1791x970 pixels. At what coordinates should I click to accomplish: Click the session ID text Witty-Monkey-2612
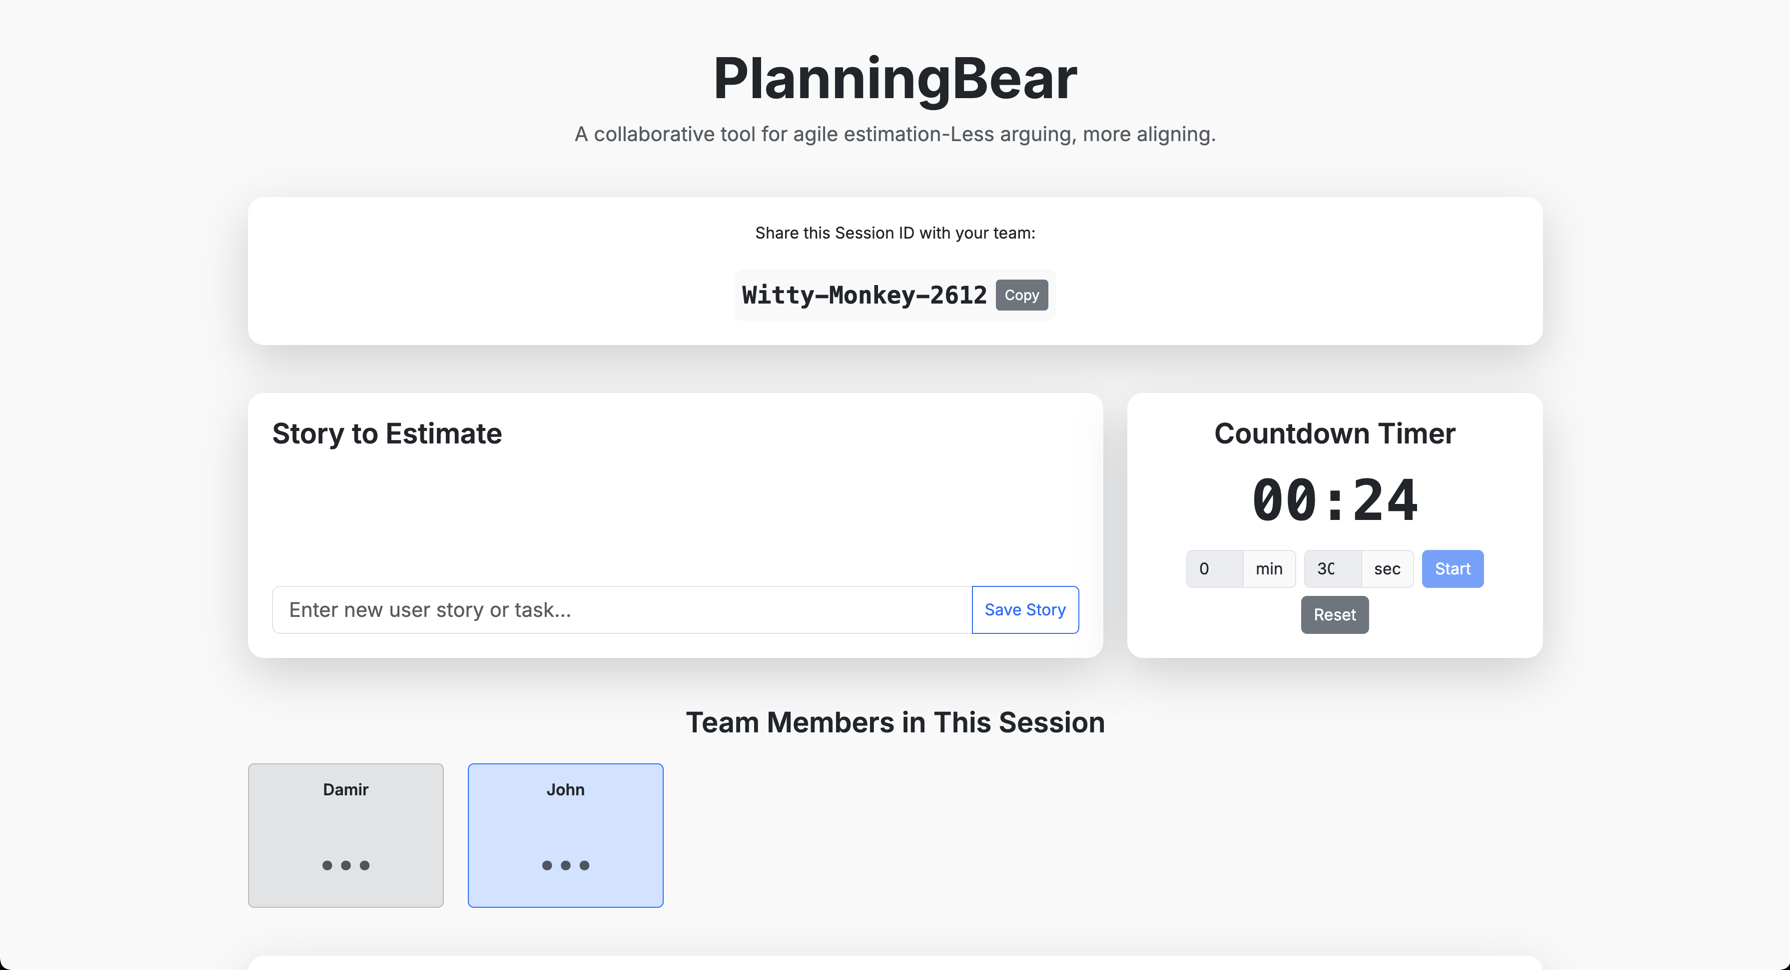pyautogui.click(x=863, y=295)
